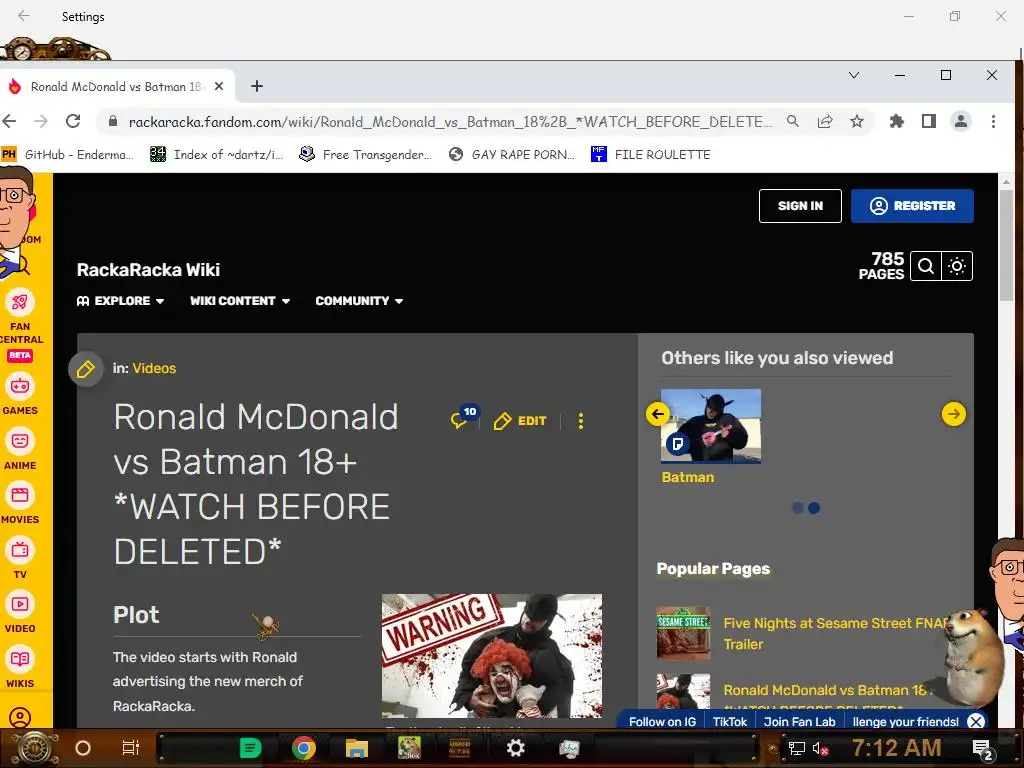Open a new Chrome tab
Screen dimensions: 1024x768
pyautogui.click(x=257, y=86)
